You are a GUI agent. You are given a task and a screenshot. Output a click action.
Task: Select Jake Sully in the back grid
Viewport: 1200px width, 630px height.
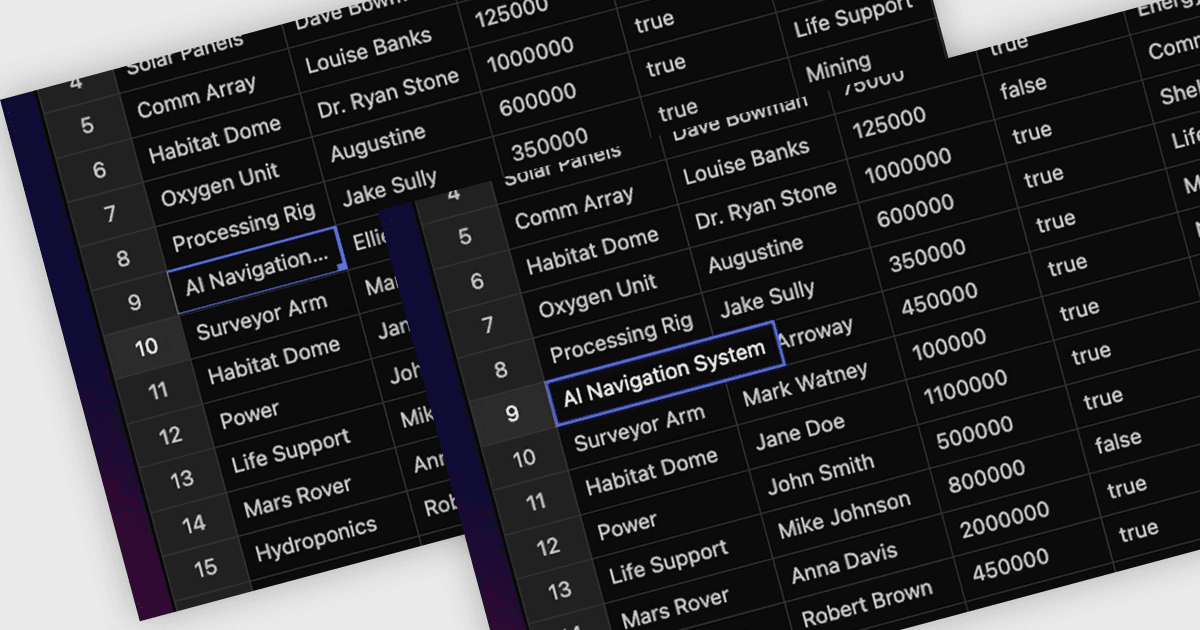click(390, 189)
